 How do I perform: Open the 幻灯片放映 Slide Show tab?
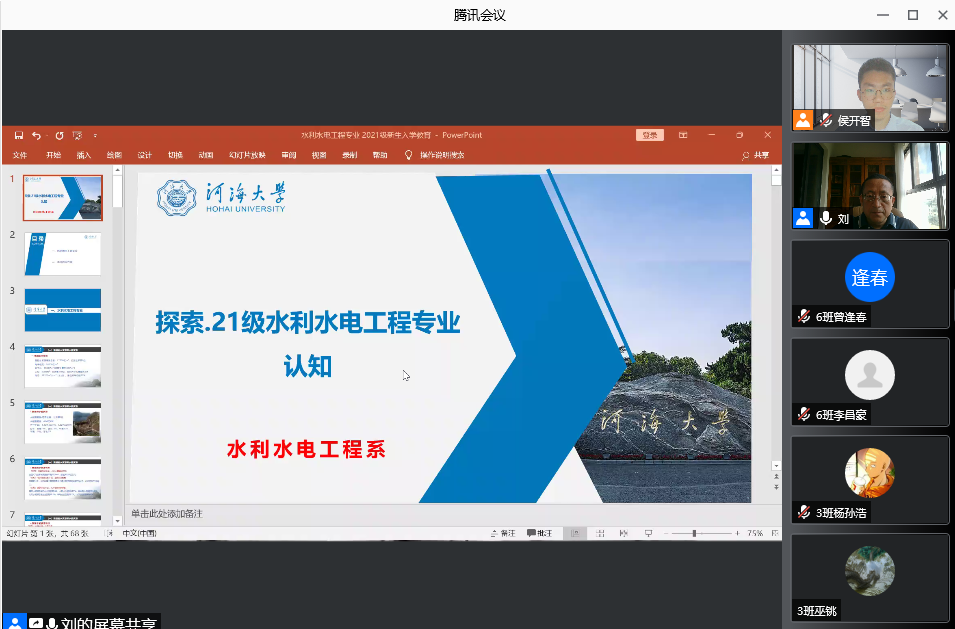click(x=247, y=155)
